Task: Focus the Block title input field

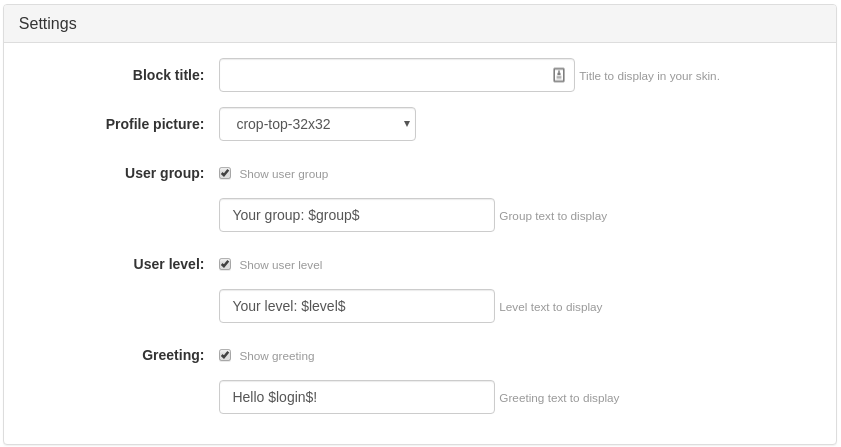Action: [396, 75]
